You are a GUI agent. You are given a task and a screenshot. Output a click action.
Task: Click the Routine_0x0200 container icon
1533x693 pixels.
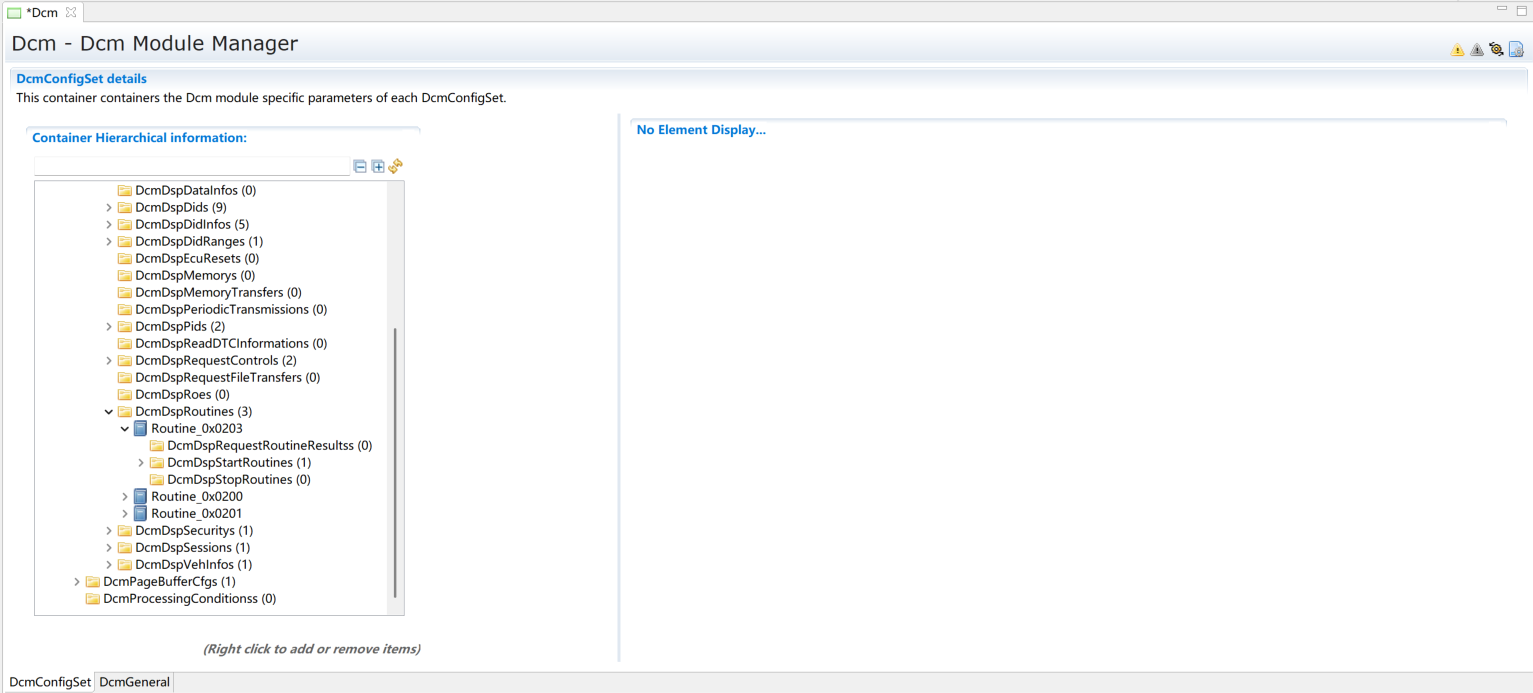[x=140, y=497]
